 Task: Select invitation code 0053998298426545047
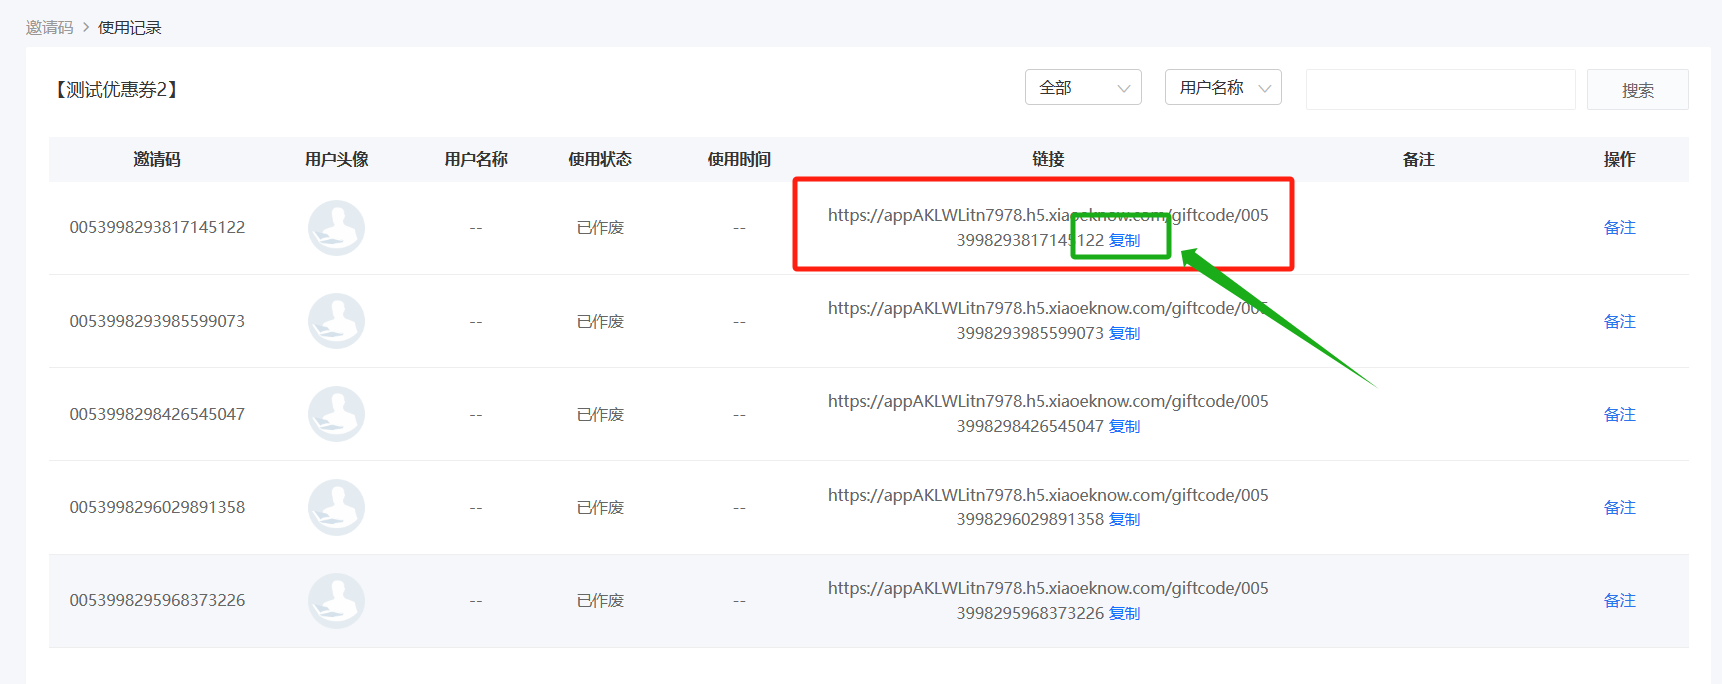click(x=157, y=414)
